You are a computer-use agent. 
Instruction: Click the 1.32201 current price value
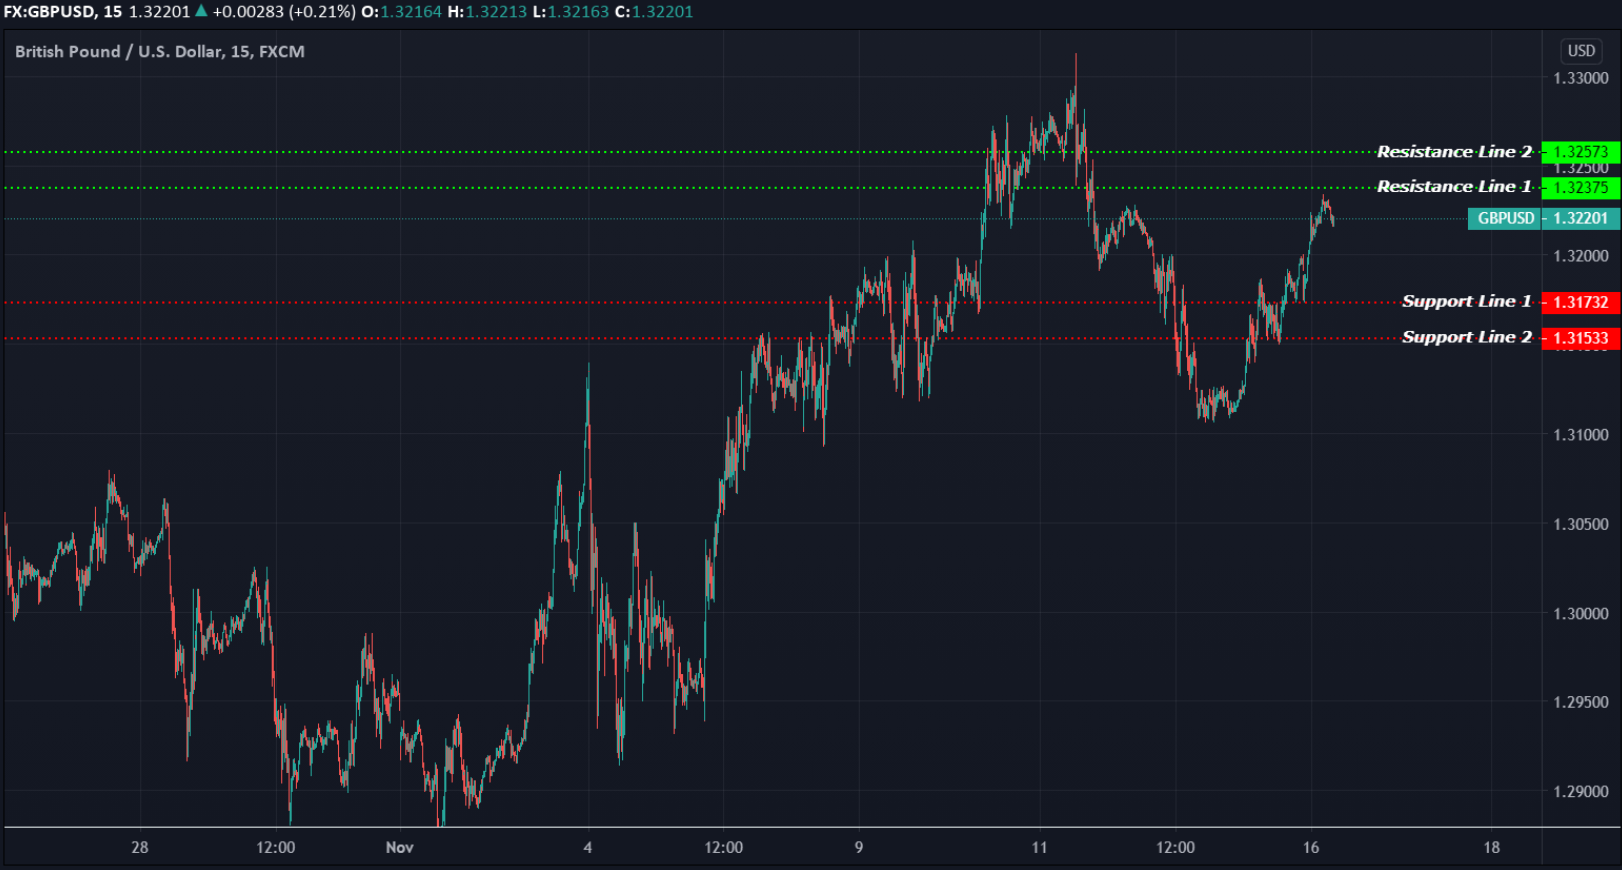click(x=1580, y=218)
